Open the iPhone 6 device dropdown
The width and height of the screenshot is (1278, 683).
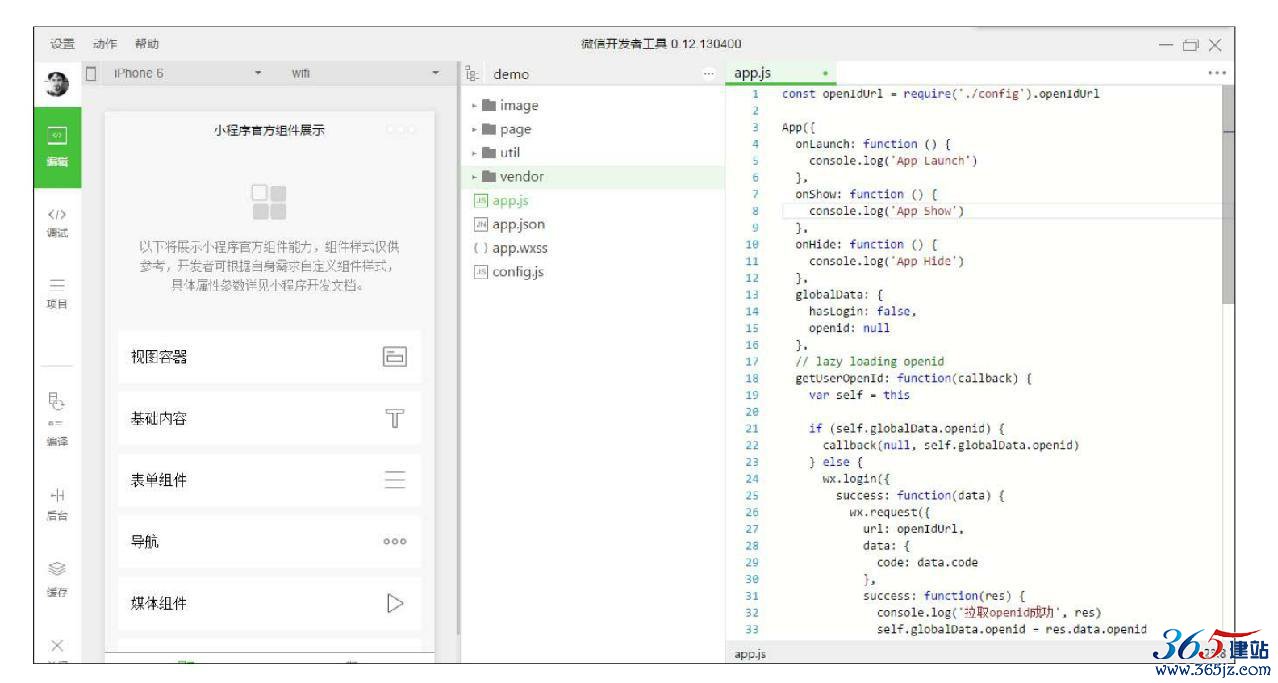point(189,74)
